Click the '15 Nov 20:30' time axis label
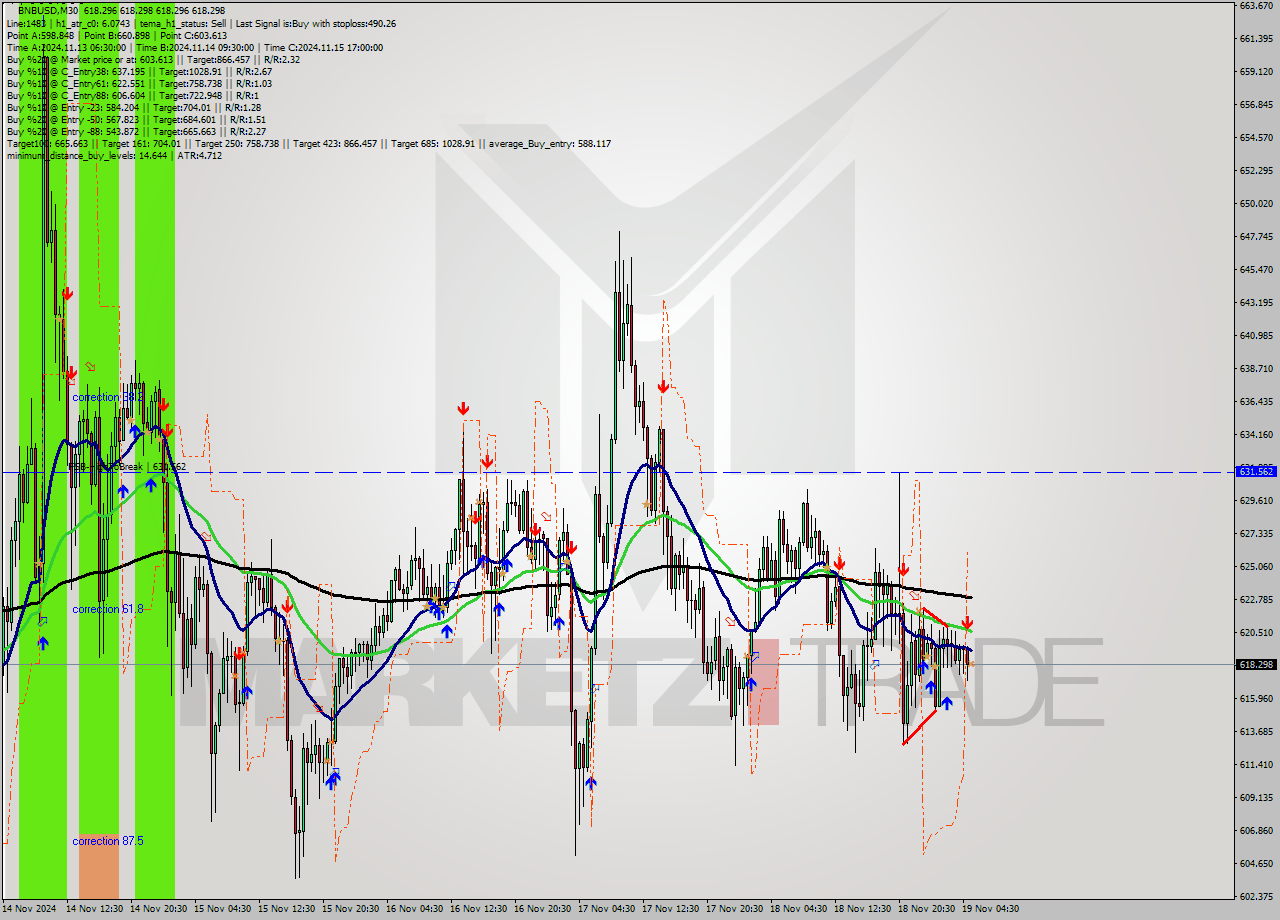The height and width of the screenshot is (920, 1280). [x=350, y=909]
